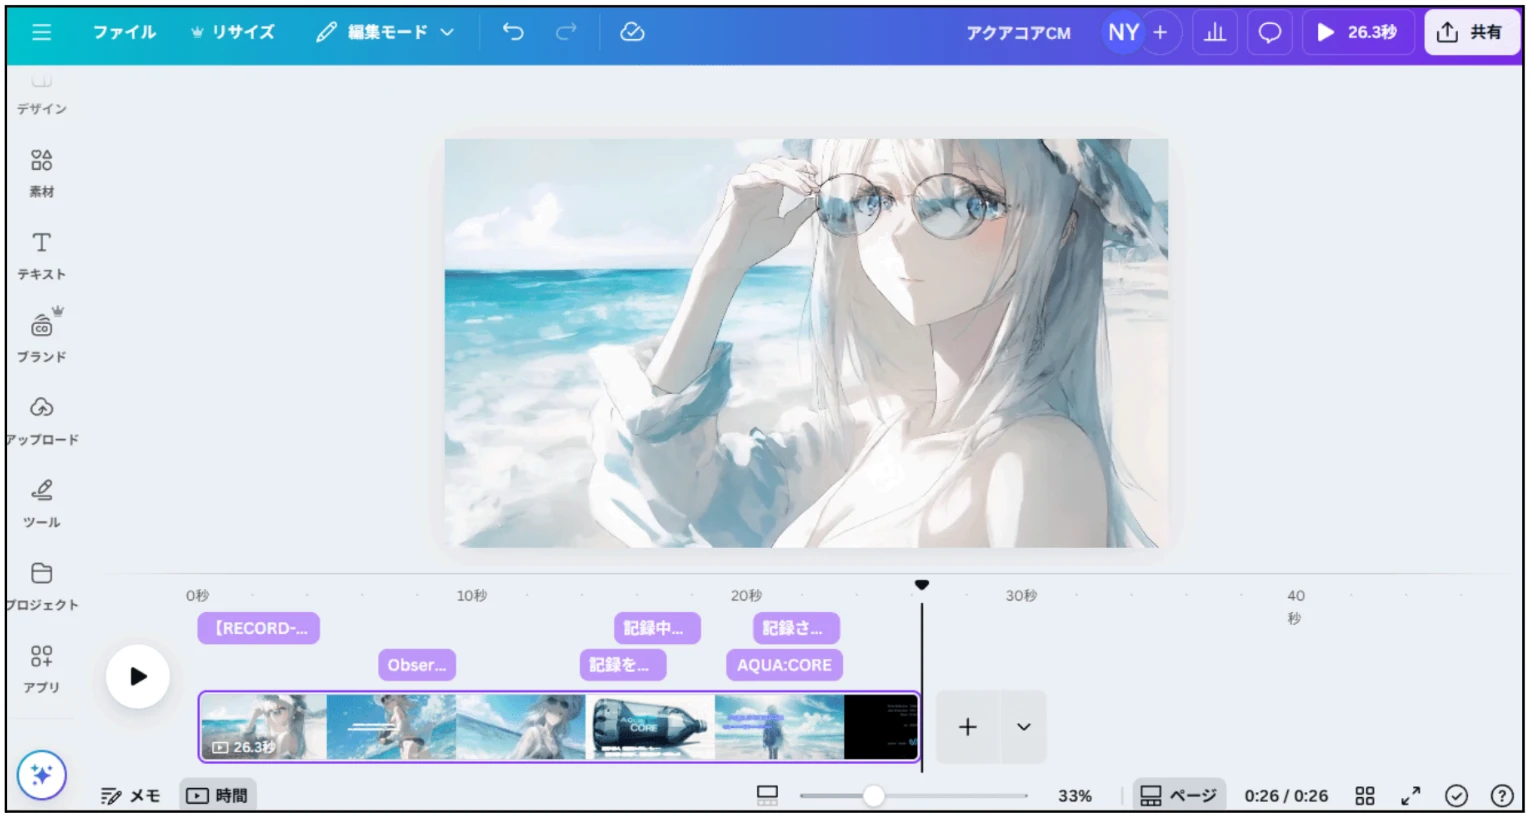Select the black ending clip thumbnail

881,727
